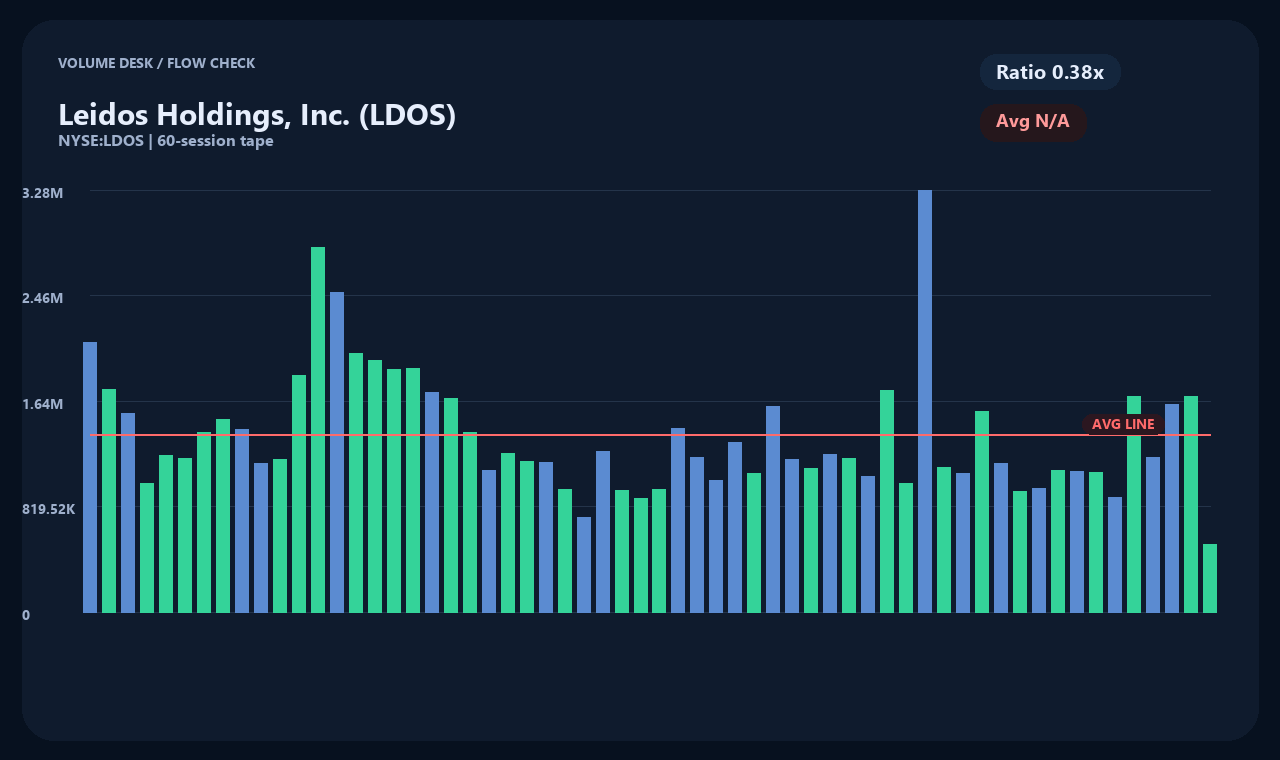
Task: Click the Avg N/A badge
Action: point(1033,122)
